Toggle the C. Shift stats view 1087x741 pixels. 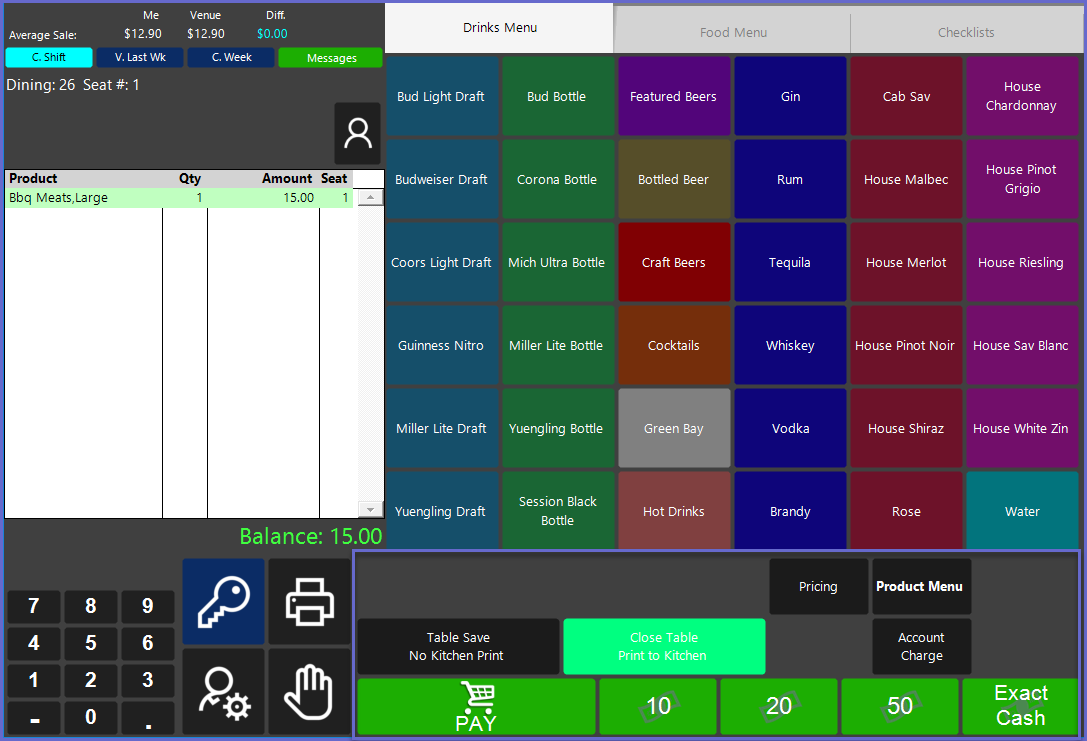coord(49,58)
